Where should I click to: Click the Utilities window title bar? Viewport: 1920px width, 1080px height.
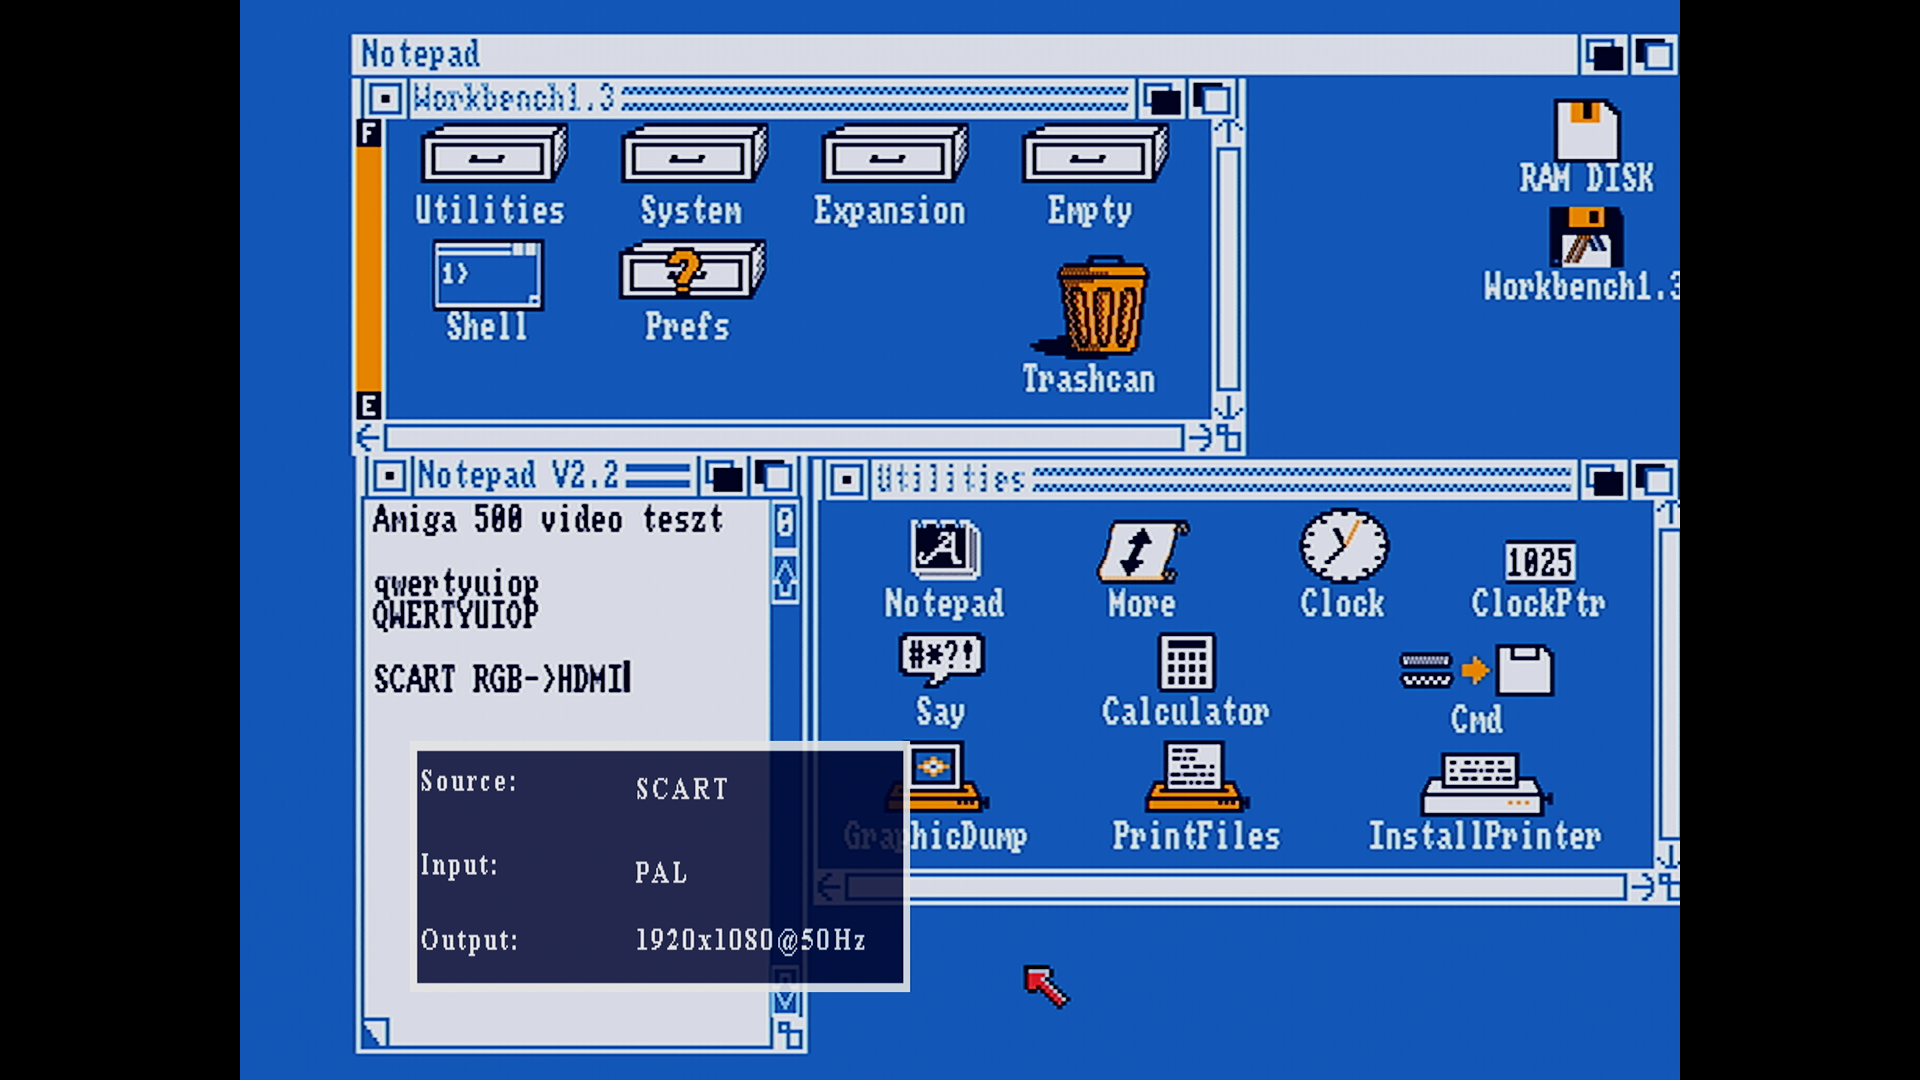(x=1223, y=480)
